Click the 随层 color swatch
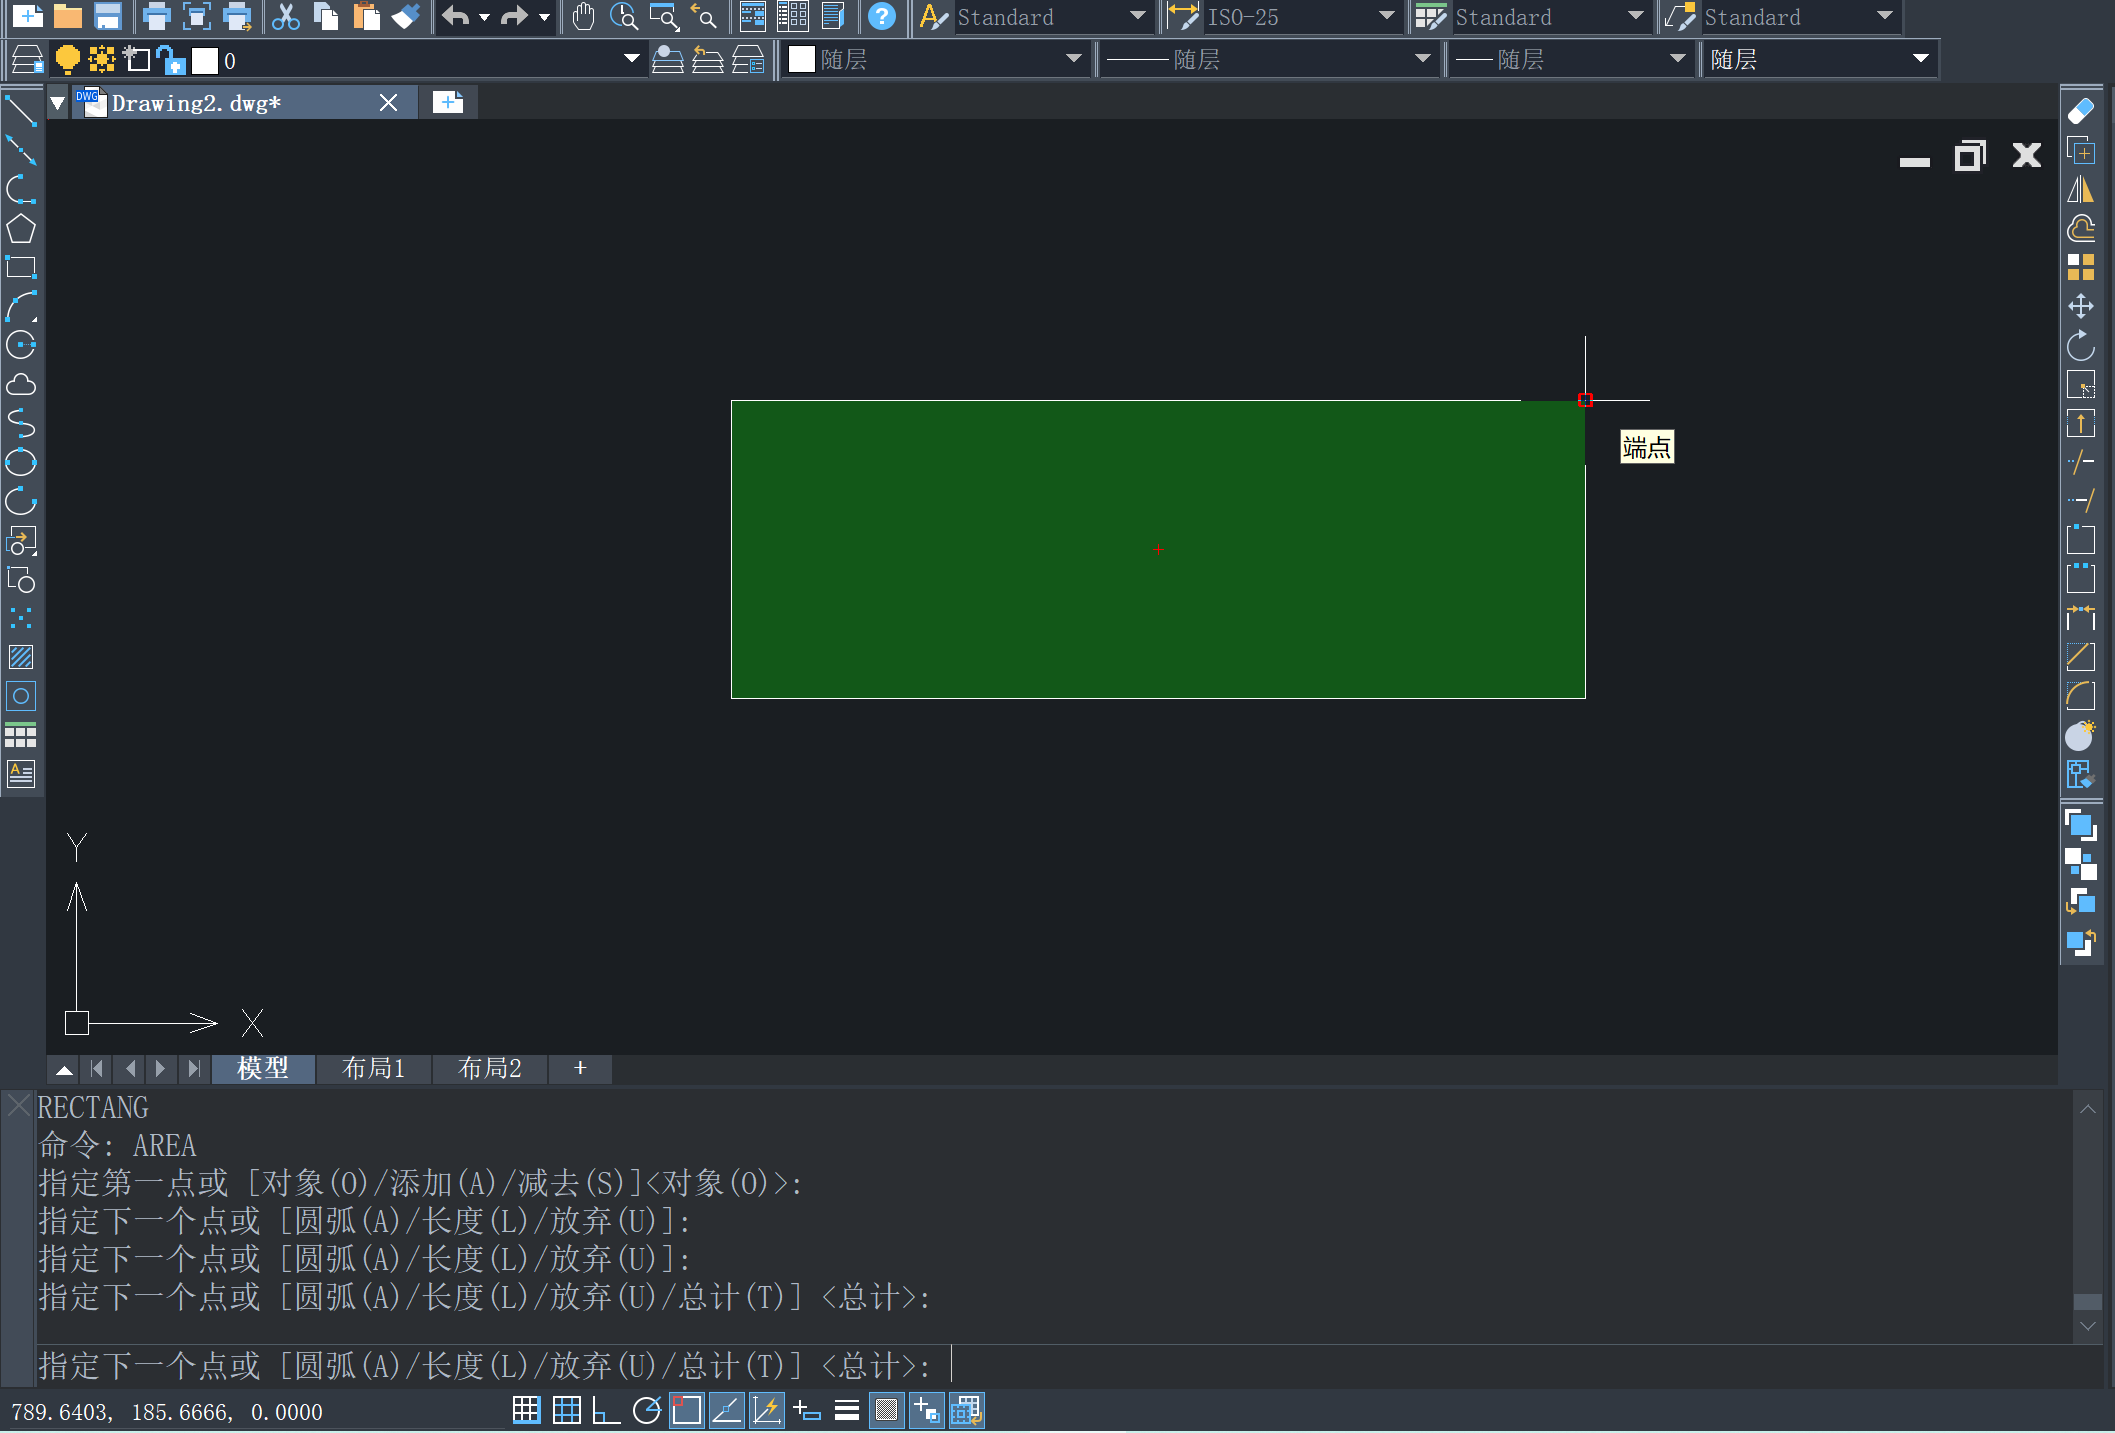 coord(798,61)
